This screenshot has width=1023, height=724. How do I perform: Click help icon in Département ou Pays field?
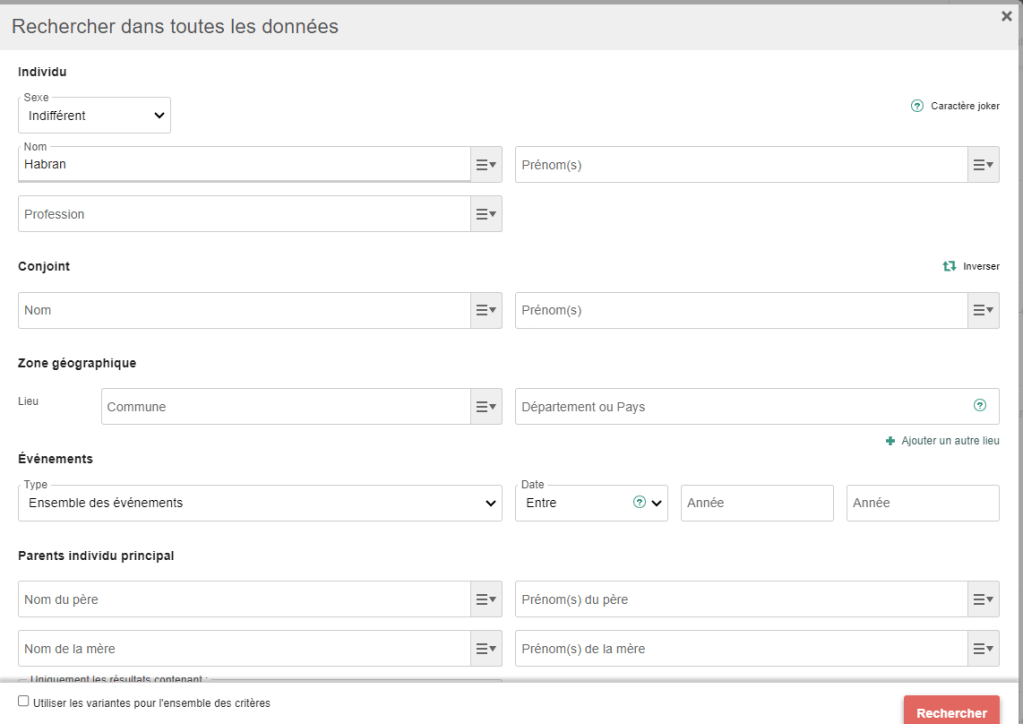(980, 406)
